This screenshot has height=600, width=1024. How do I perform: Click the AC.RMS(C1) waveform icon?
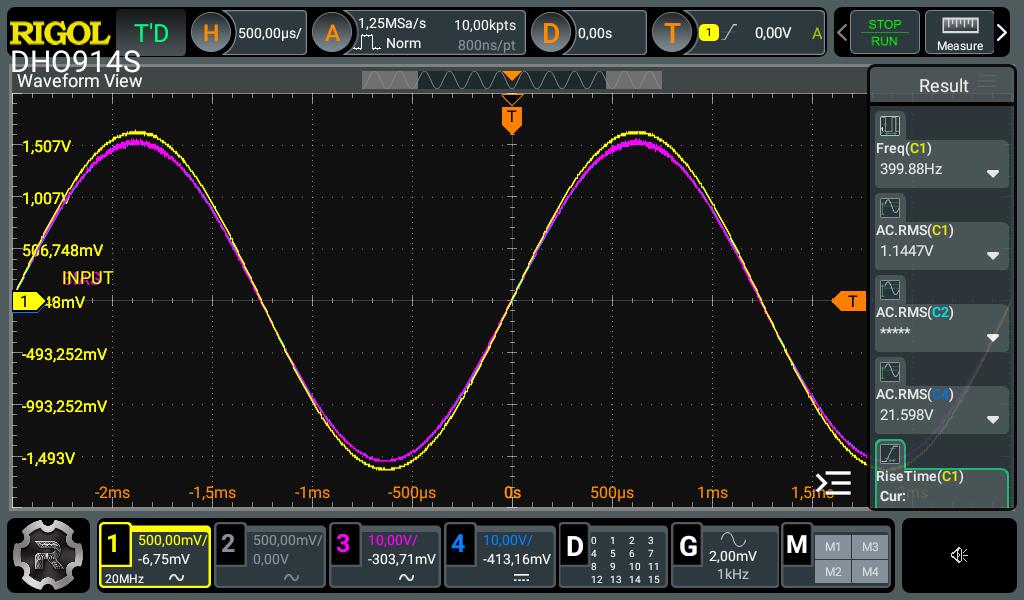889,208
